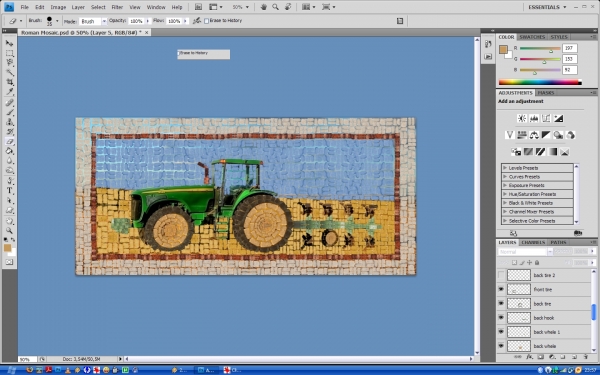Expand Channel Mixer Presets

505,212
